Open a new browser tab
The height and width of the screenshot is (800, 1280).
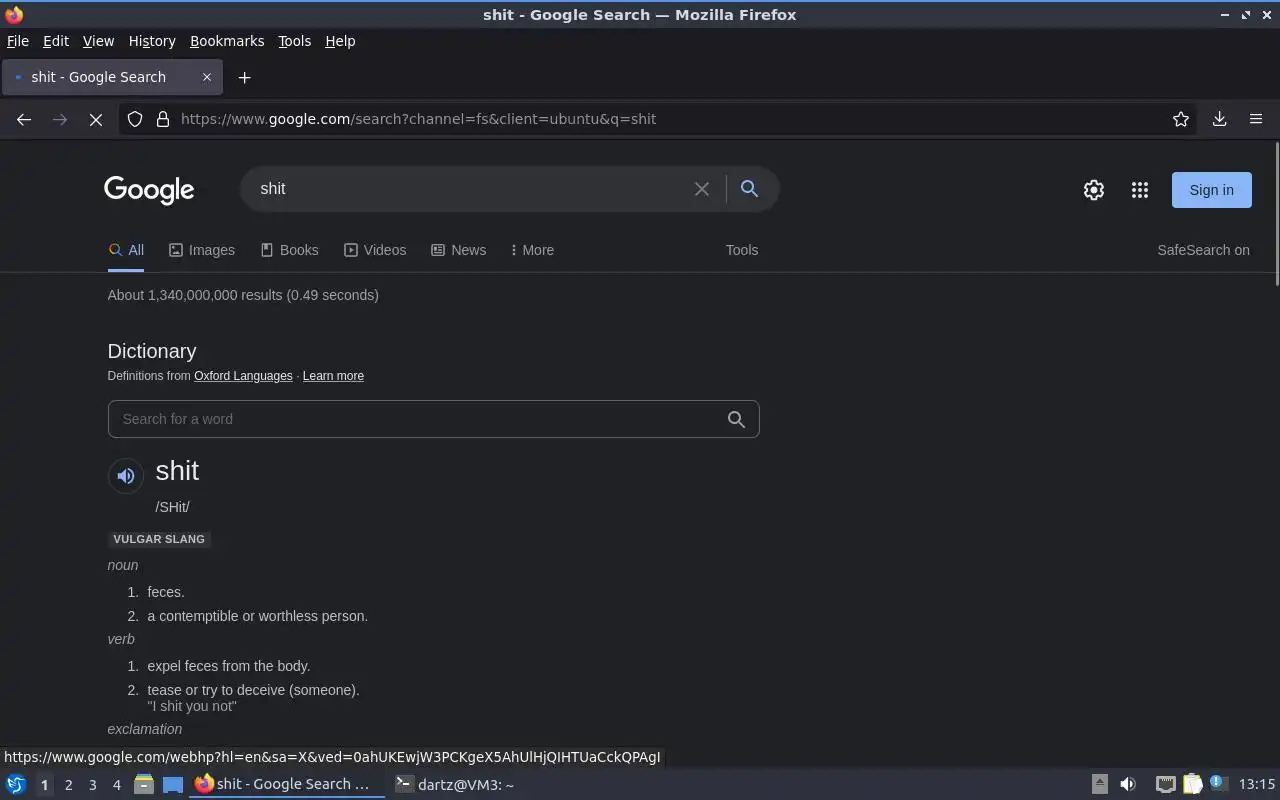244,77
